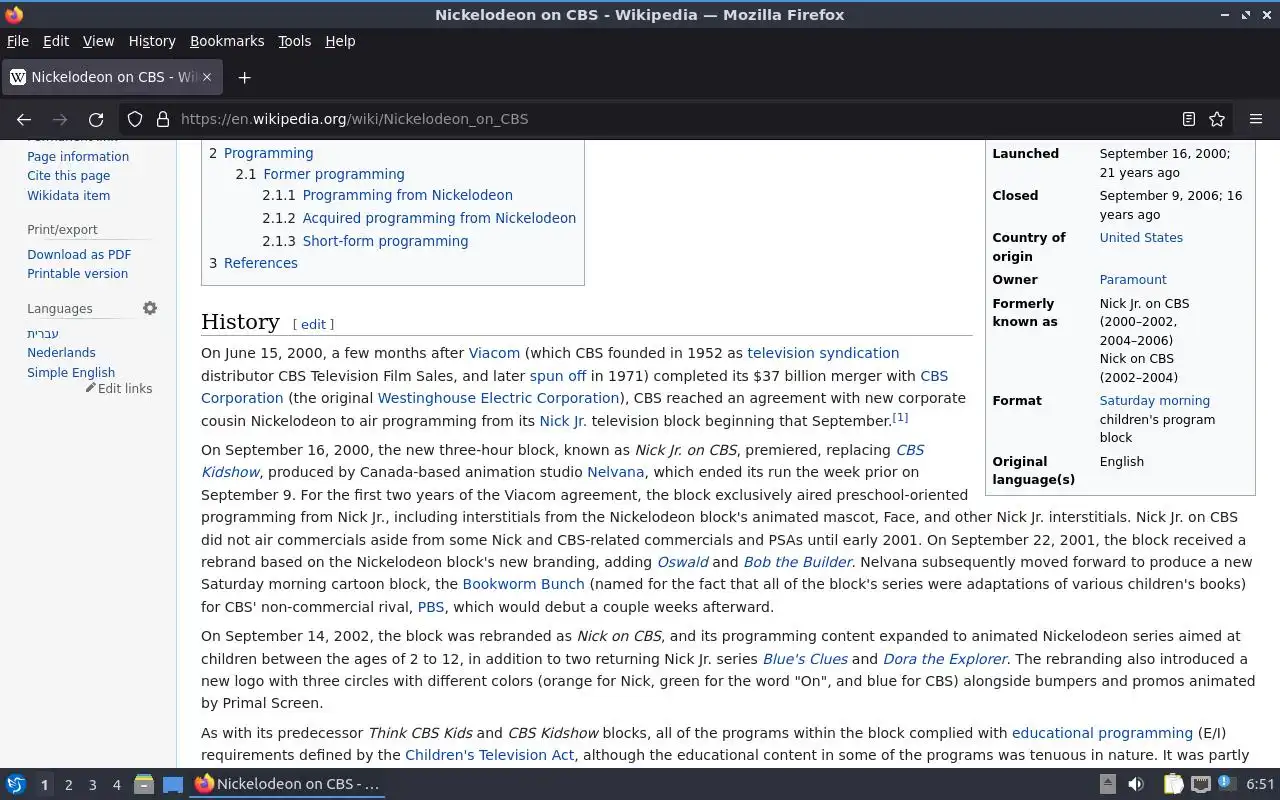Open the file manager taskbar icon
This screenshot has width=1280, height=800.
144,784
